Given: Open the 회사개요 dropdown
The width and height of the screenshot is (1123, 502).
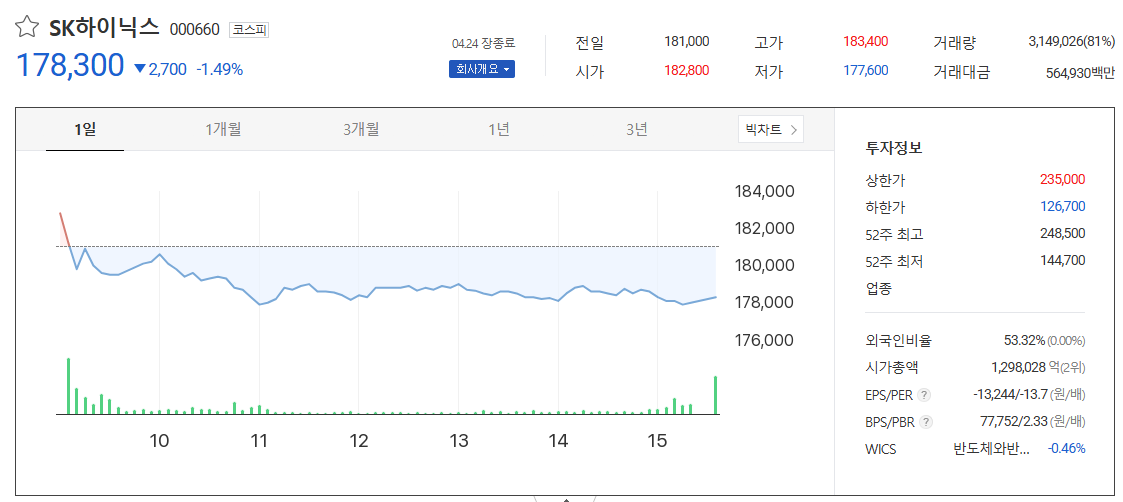Looking at the screenshot, I should [x=482, y=69].
